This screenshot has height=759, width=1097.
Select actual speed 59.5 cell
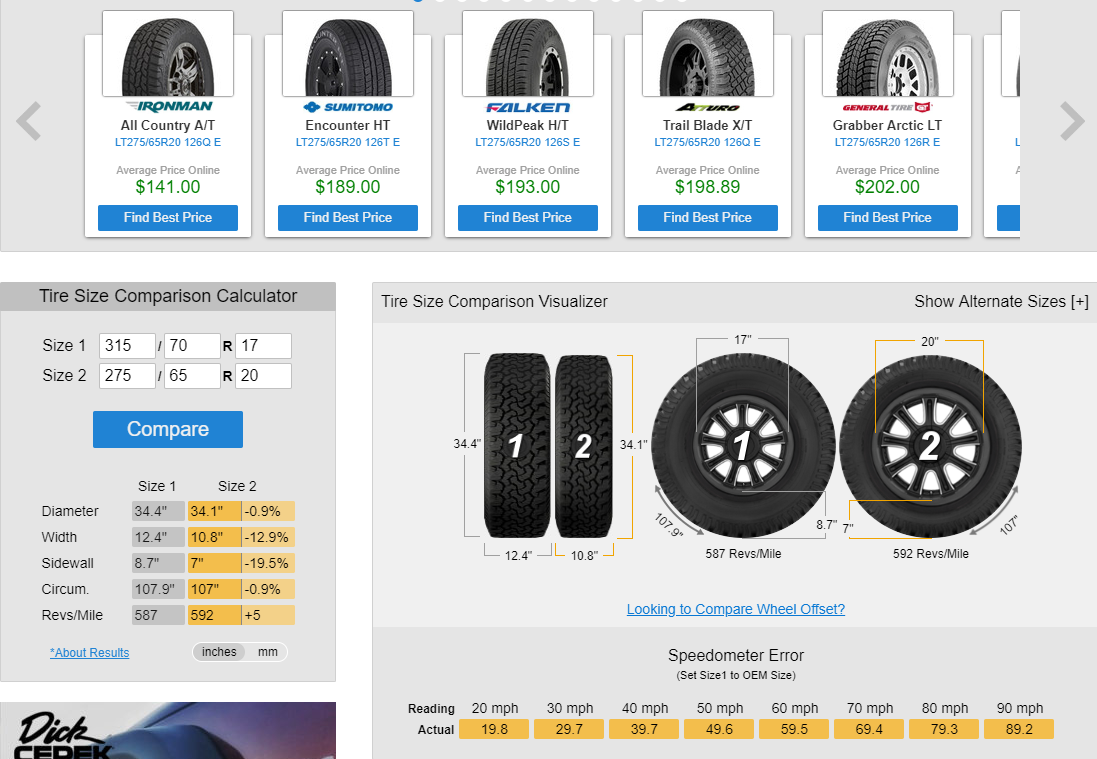793,730
